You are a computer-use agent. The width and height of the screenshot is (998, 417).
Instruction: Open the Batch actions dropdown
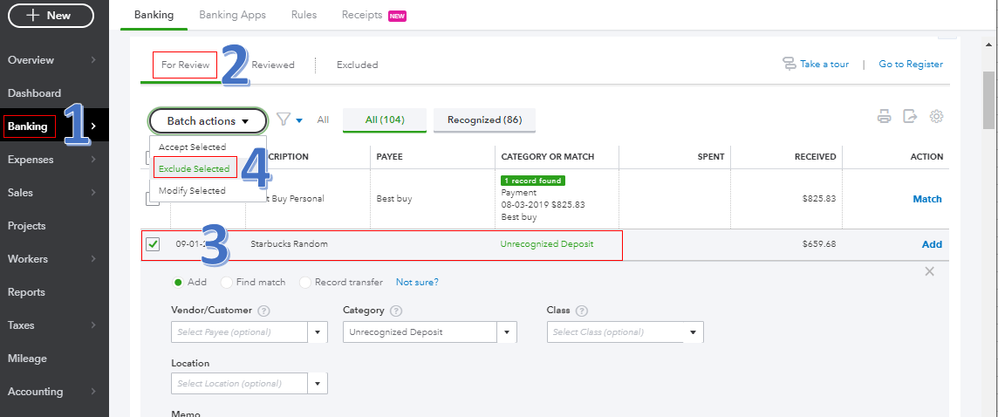208,121
